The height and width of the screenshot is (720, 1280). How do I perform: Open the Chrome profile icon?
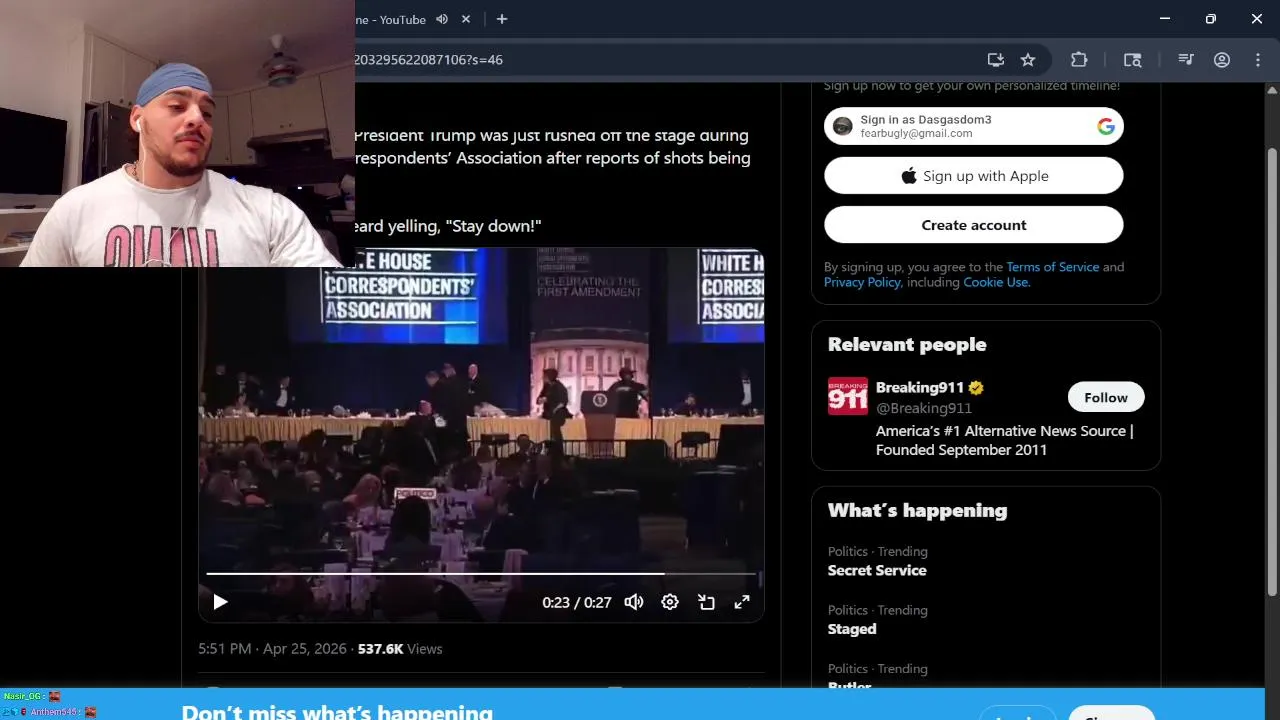[1222, 60]
